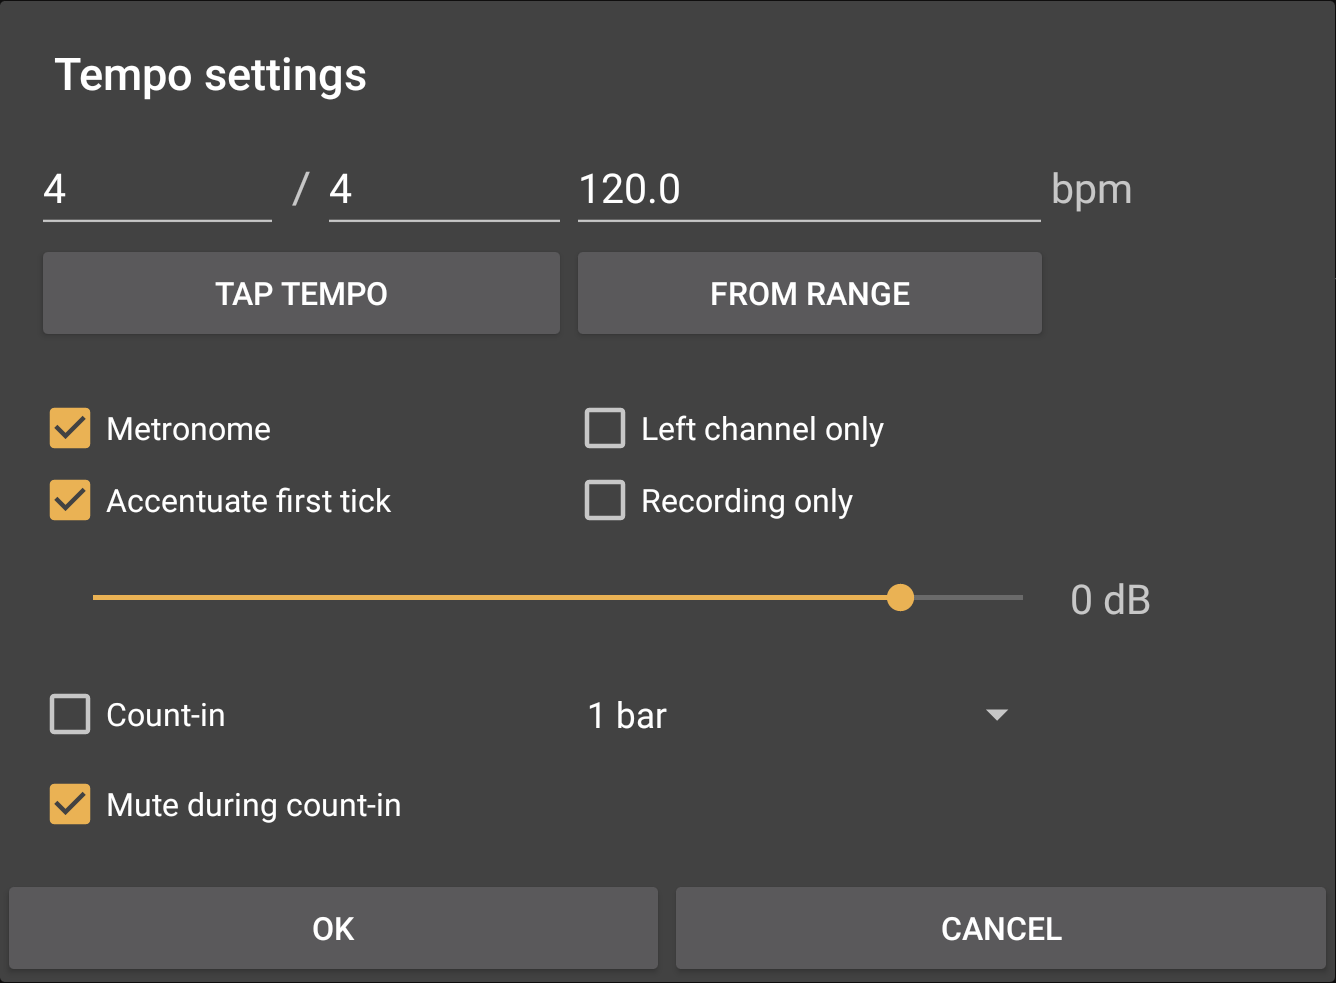This screenshot has height=983, width=1336.
Task: Click the FROM RANGE button
Action: pos(809,294)
